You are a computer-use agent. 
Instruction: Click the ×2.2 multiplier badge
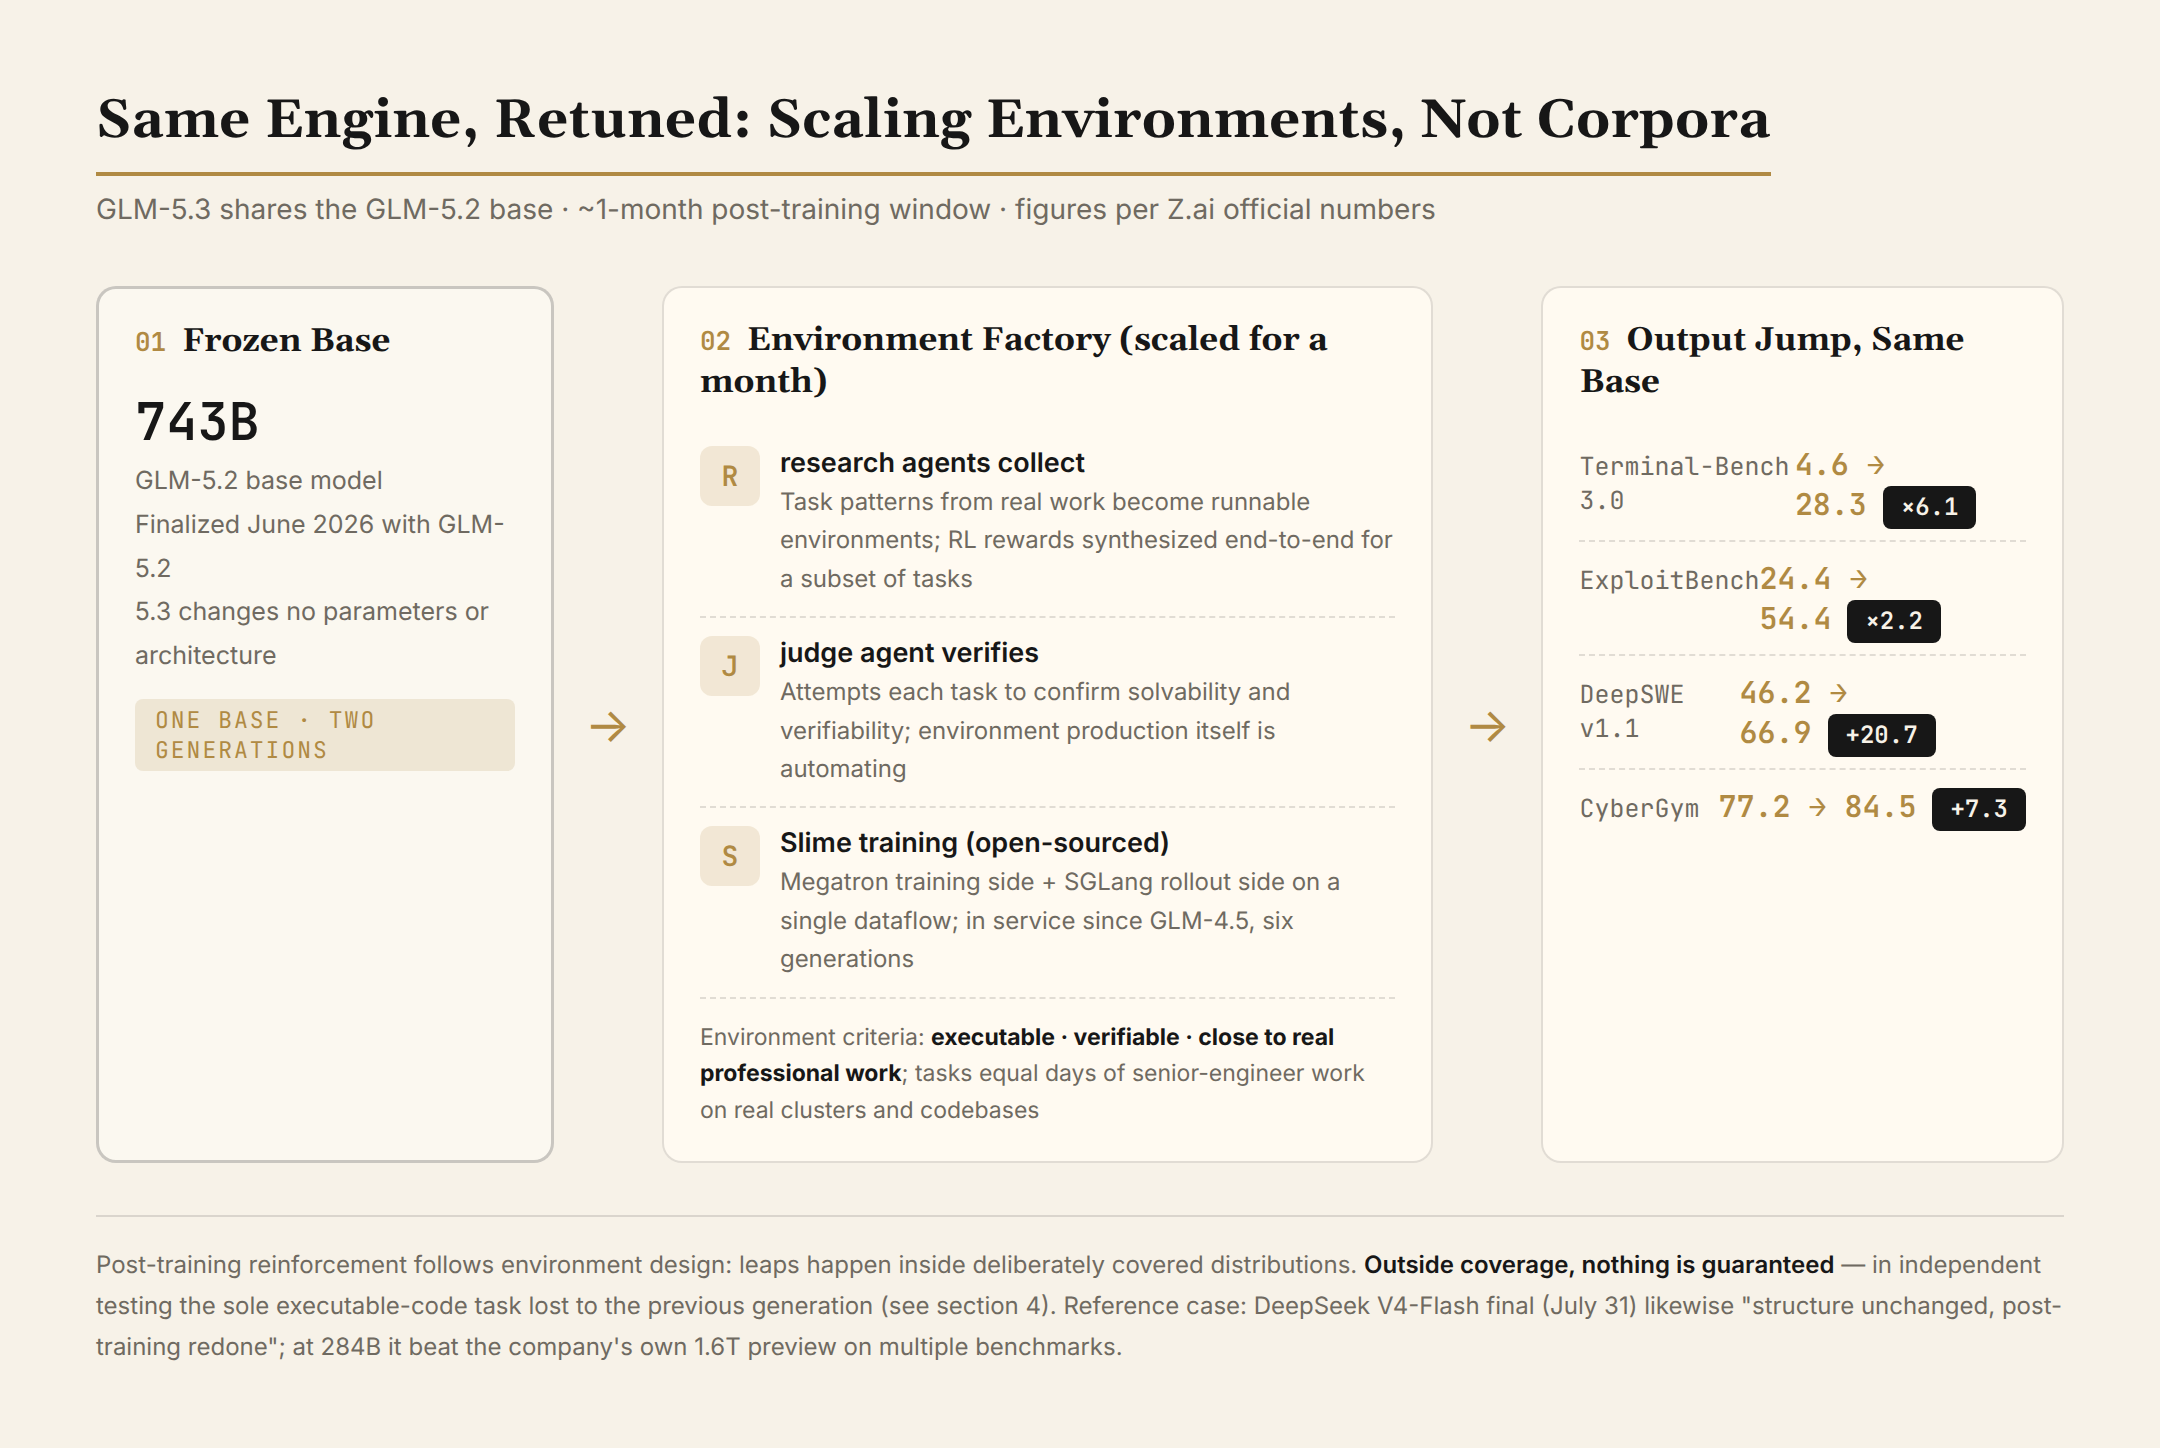(x=1894, y=621)
